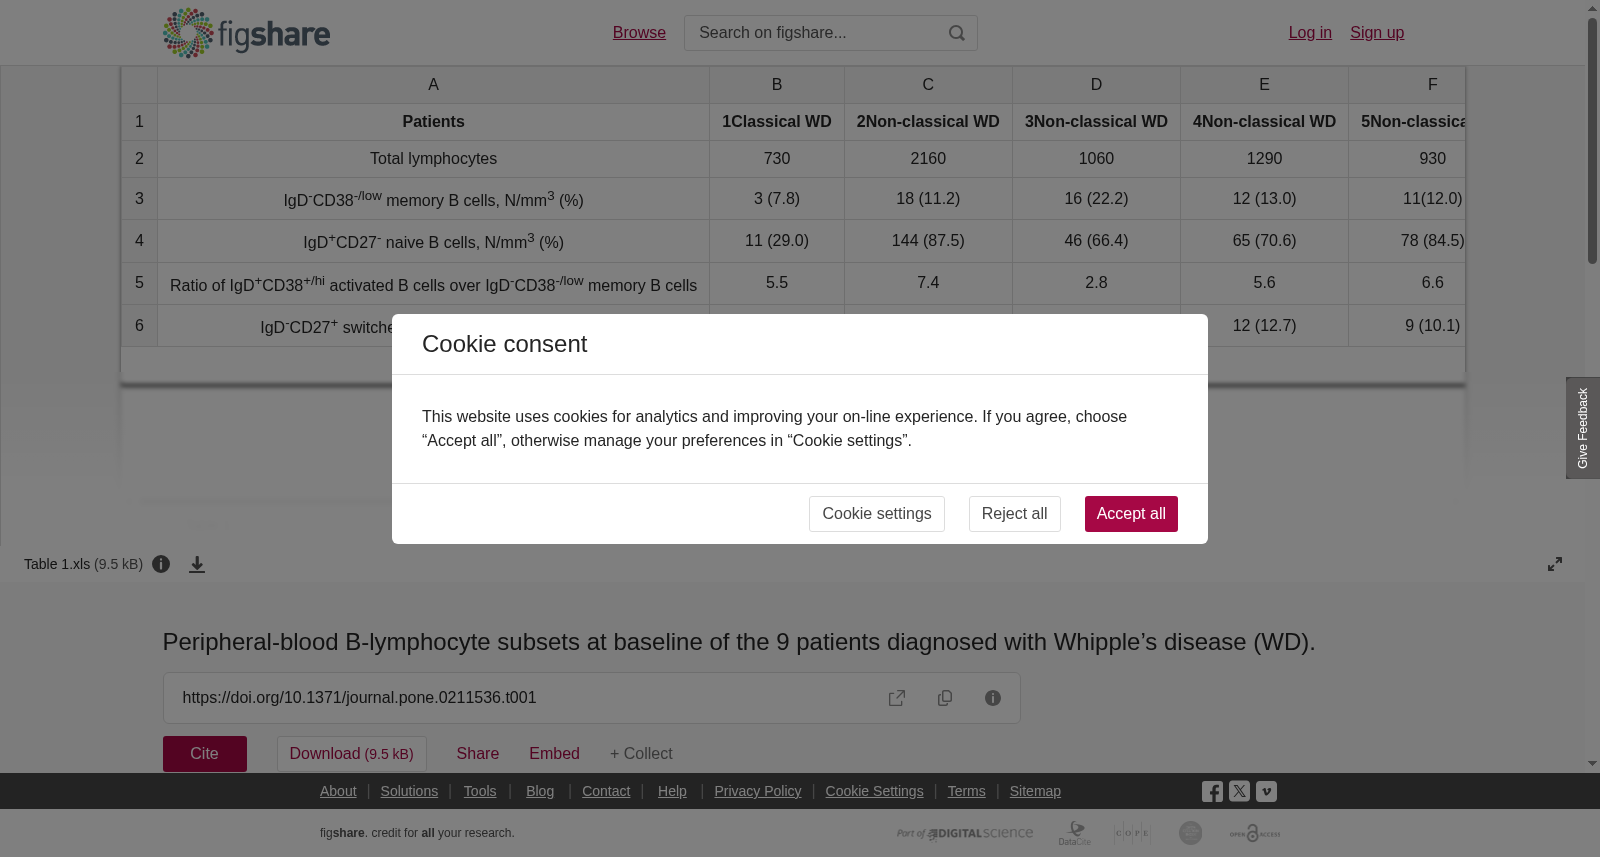Open figshare X (Twitter) icon
Screen dimensions: 1600x857
click(x=1239, y=791)
